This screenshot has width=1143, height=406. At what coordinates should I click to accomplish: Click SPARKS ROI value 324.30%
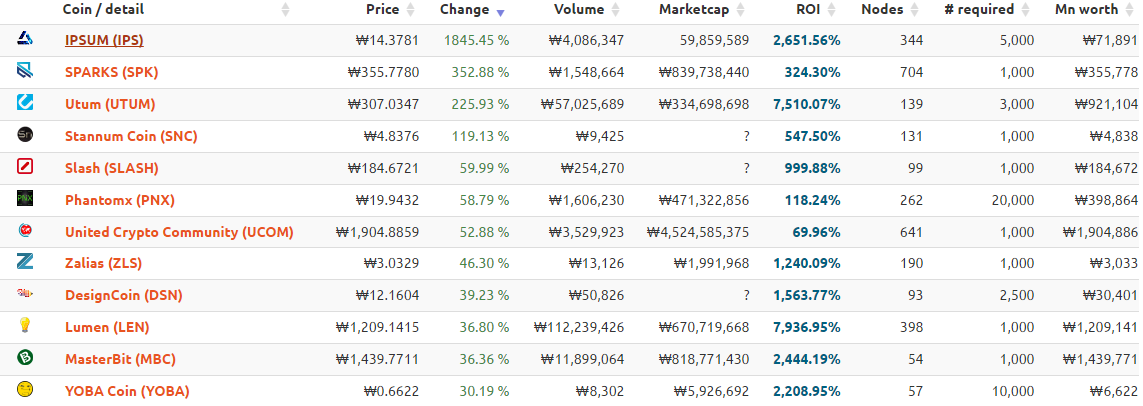tap(812, 72)
